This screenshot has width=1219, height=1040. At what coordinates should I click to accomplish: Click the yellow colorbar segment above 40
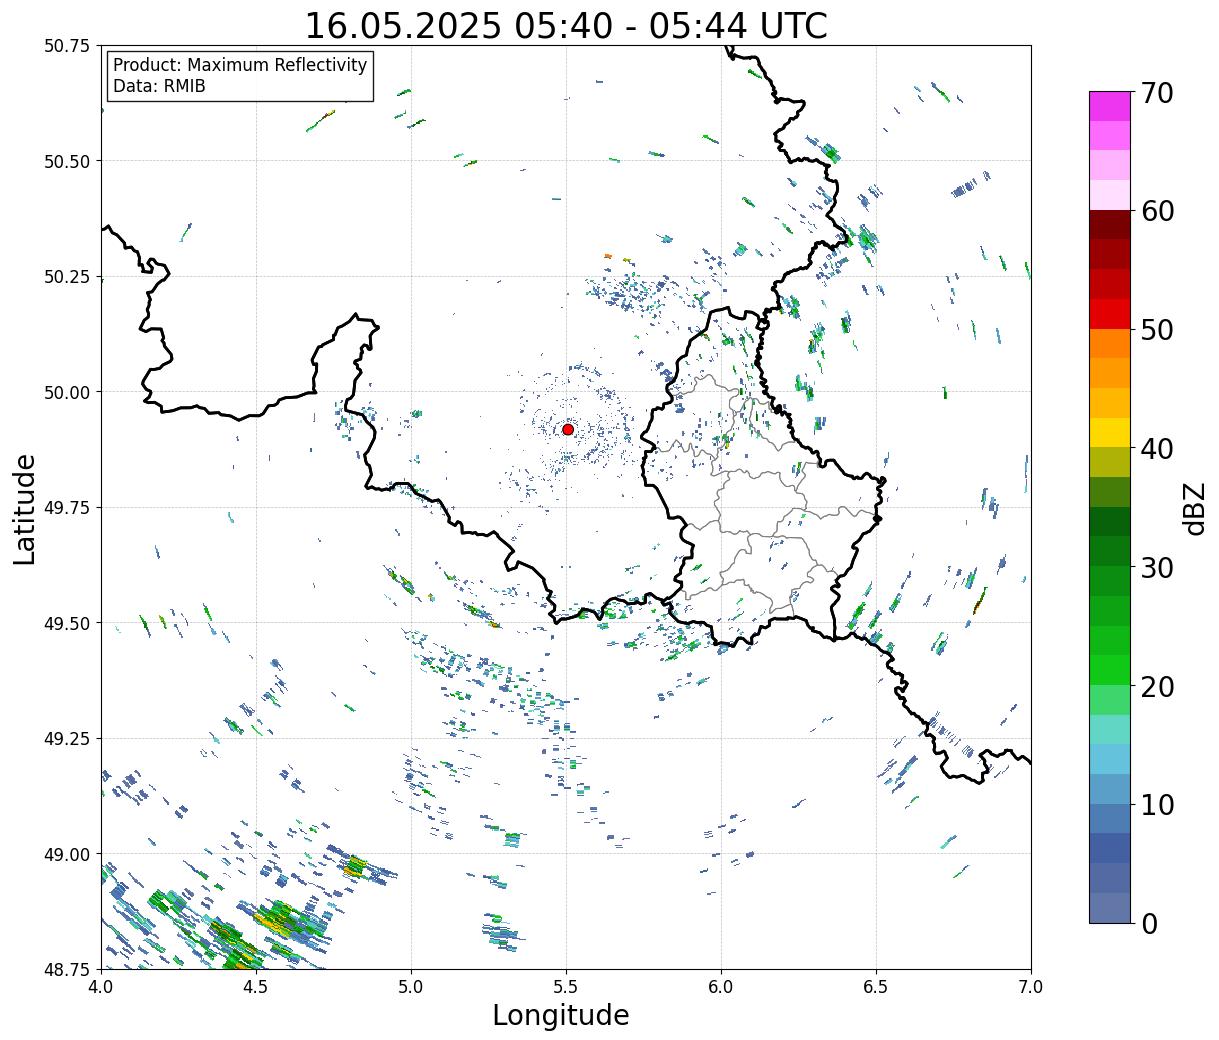[x=1110, y=433]
